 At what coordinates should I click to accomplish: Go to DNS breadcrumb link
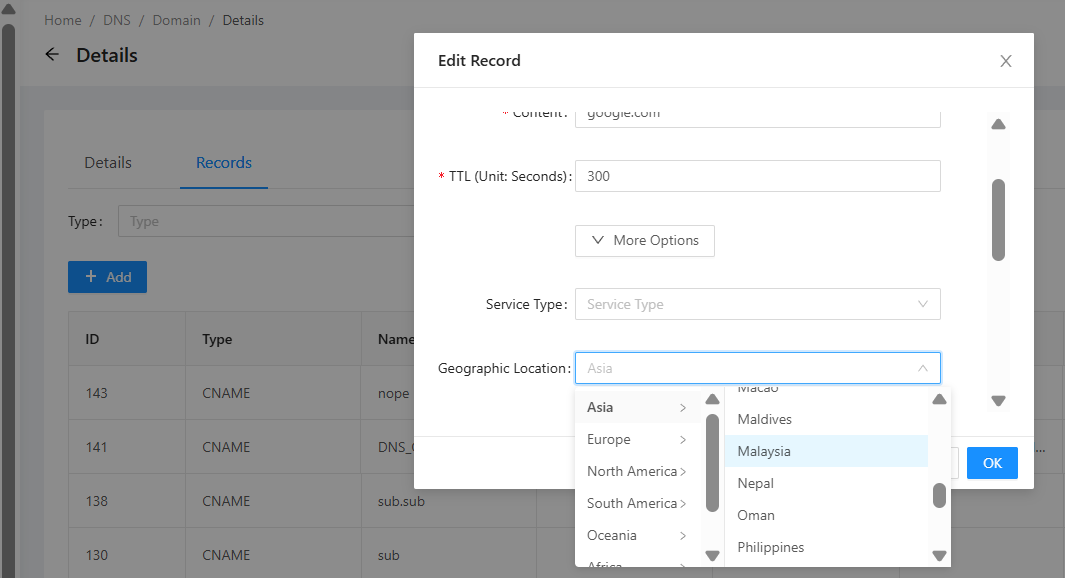[x=117, y=20]
